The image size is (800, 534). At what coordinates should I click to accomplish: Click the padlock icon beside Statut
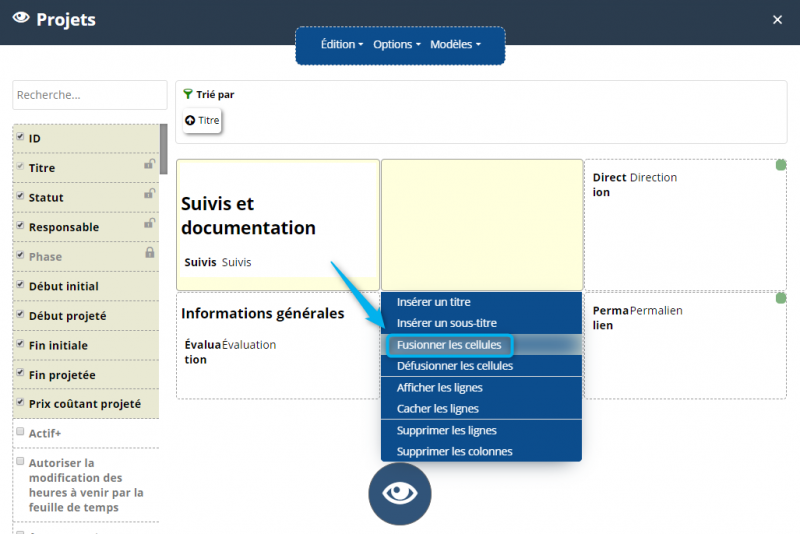(x=150, y=194)
